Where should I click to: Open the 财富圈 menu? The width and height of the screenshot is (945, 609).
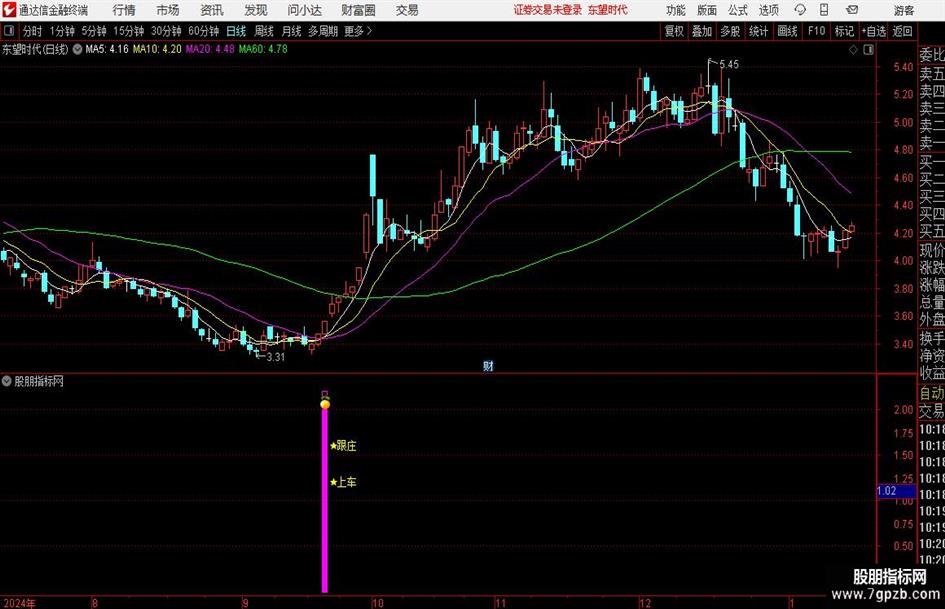(x=358, y=10)
